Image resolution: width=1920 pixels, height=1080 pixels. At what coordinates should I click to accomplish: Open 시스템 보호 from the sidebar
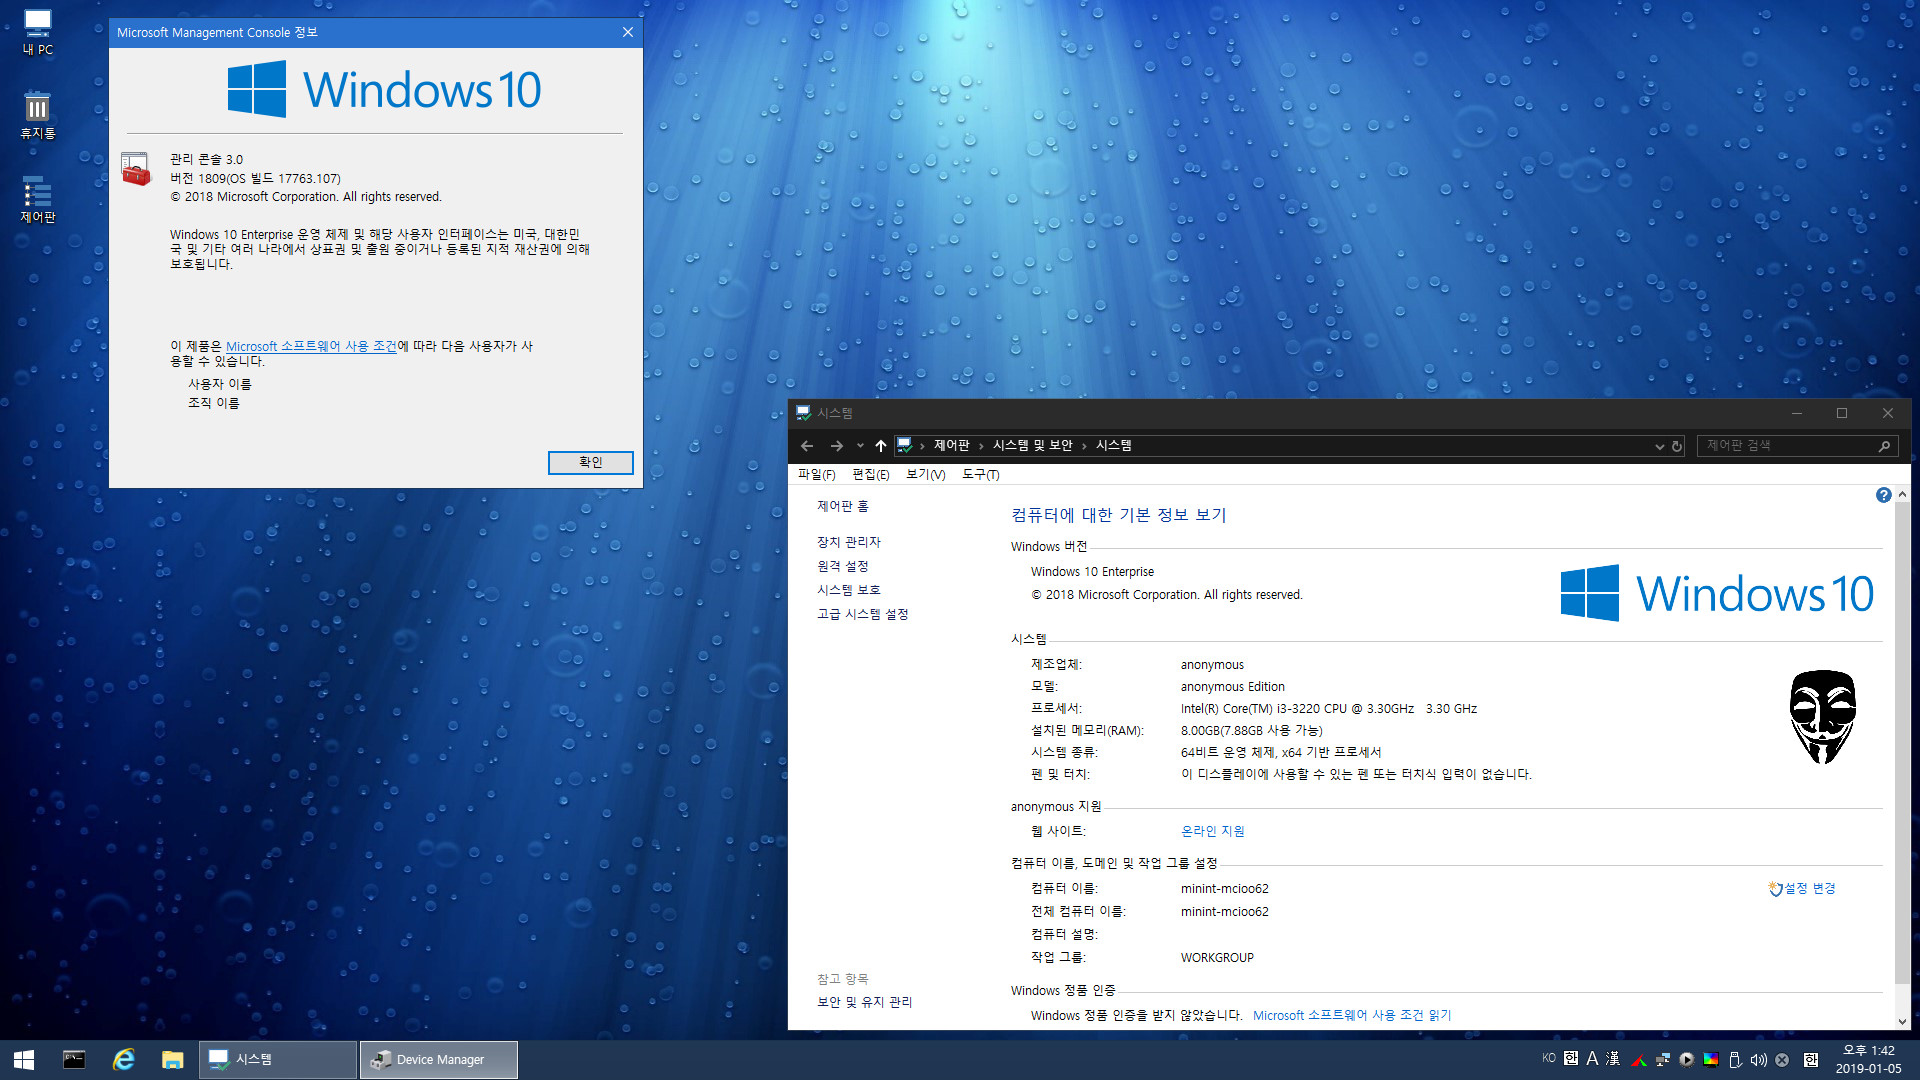click(849, 590)
